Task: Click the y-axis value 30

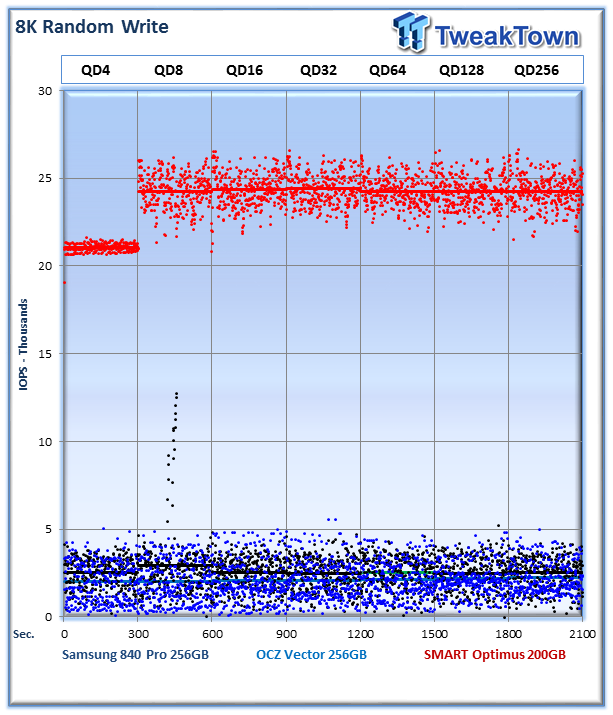Action: (x=45, y=91)
